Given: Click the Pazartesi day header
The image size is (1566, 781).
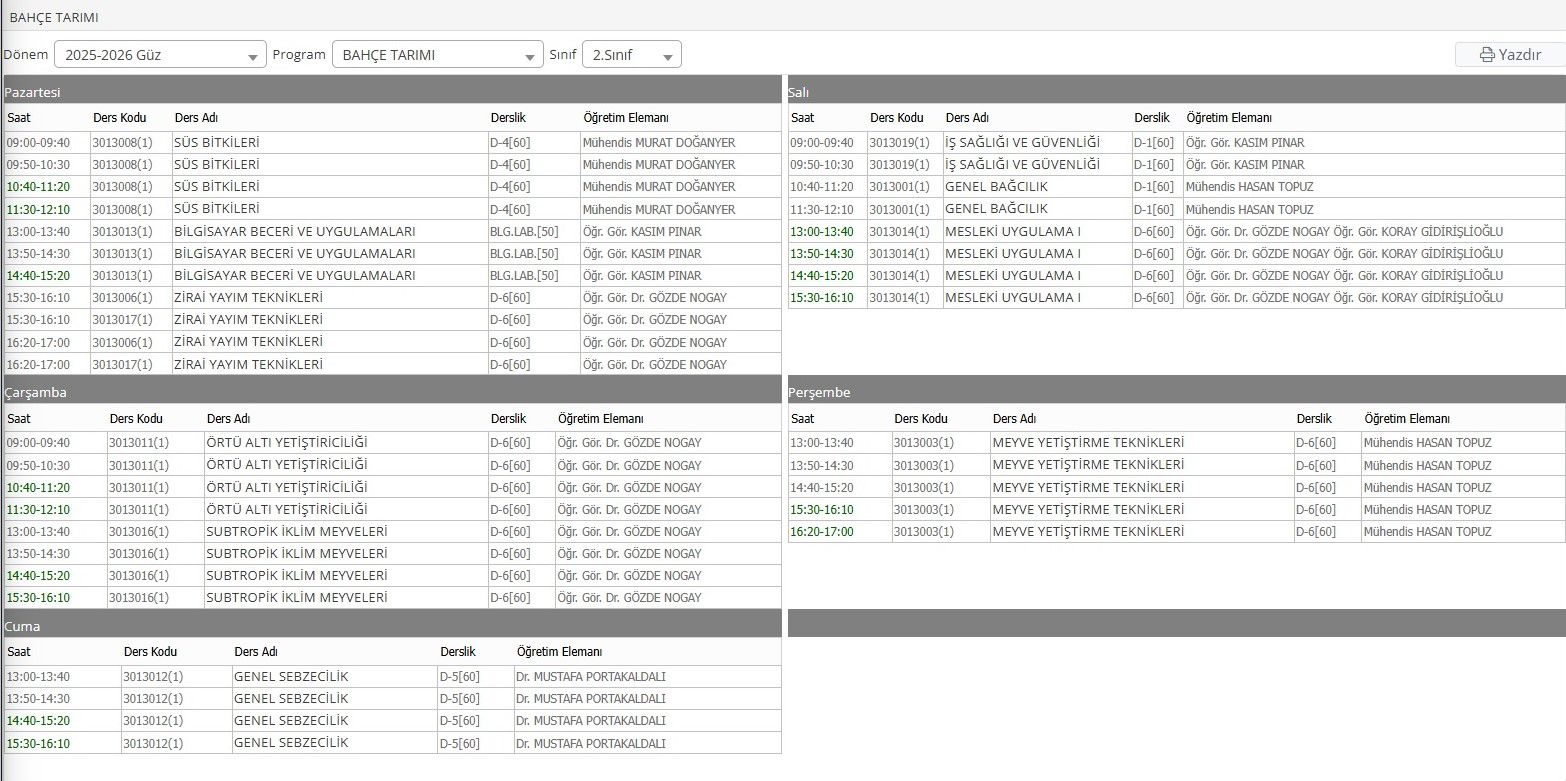Looking at the screenshot, I should point(392,90).
